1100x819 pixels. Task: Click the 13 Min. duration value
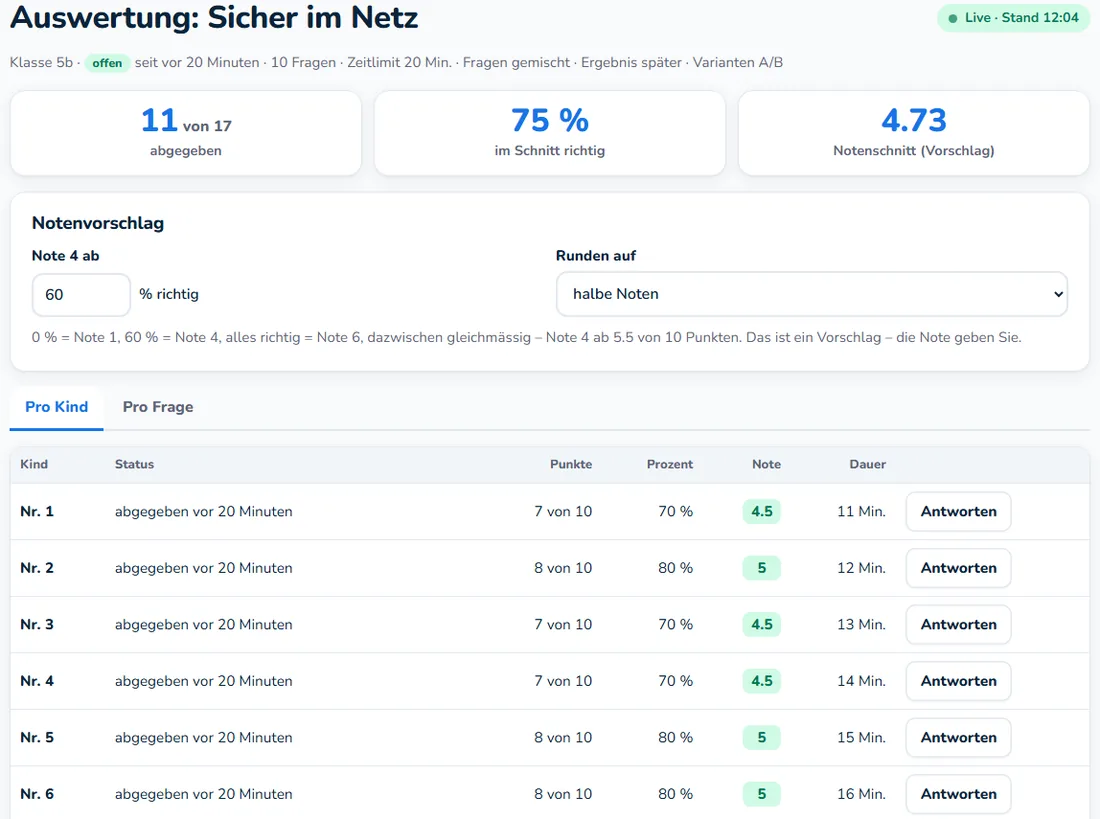(x=861, y=625)
